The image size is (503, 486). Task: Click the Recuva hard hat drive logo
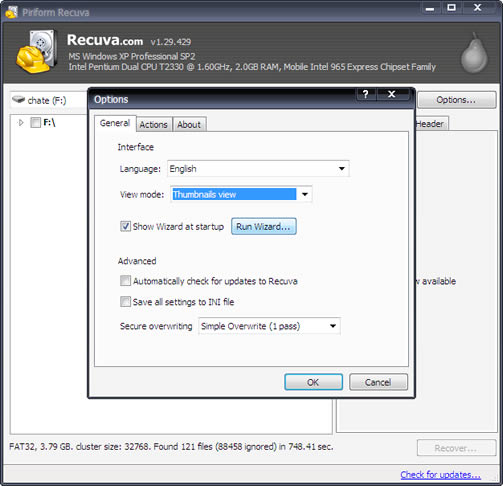pyautogui.click(x=36, y=51)
